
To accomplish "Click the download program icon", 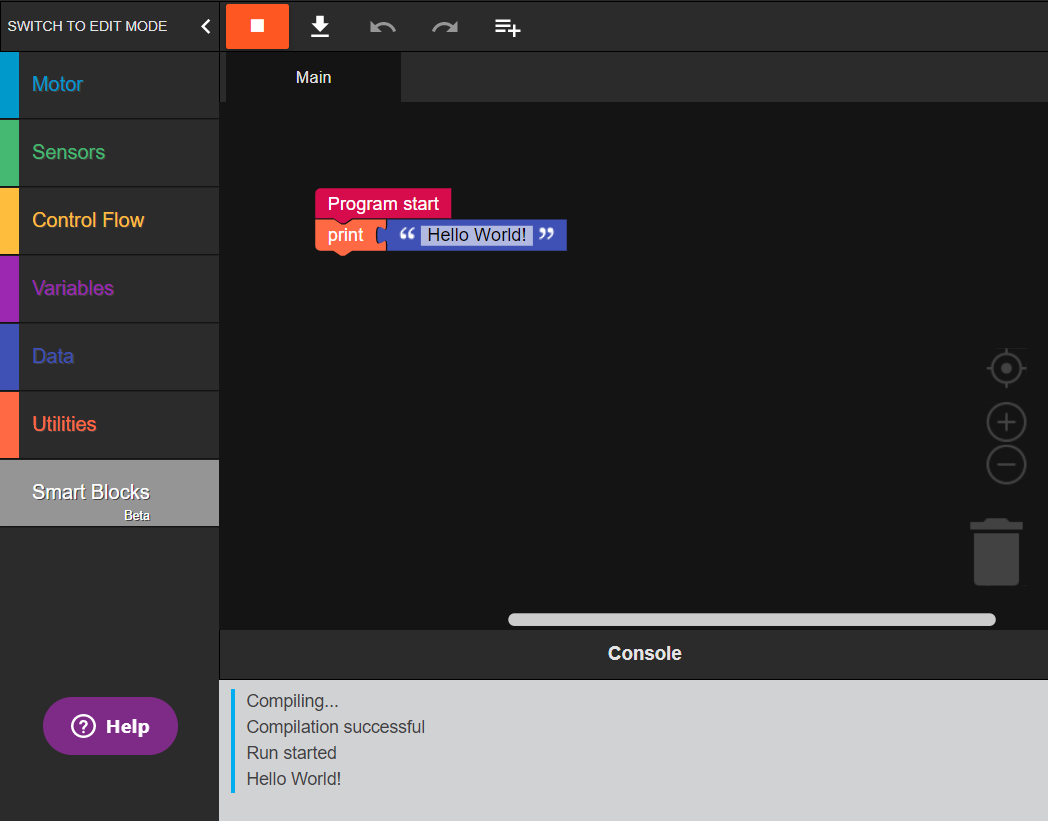I will tap(320, 26).
